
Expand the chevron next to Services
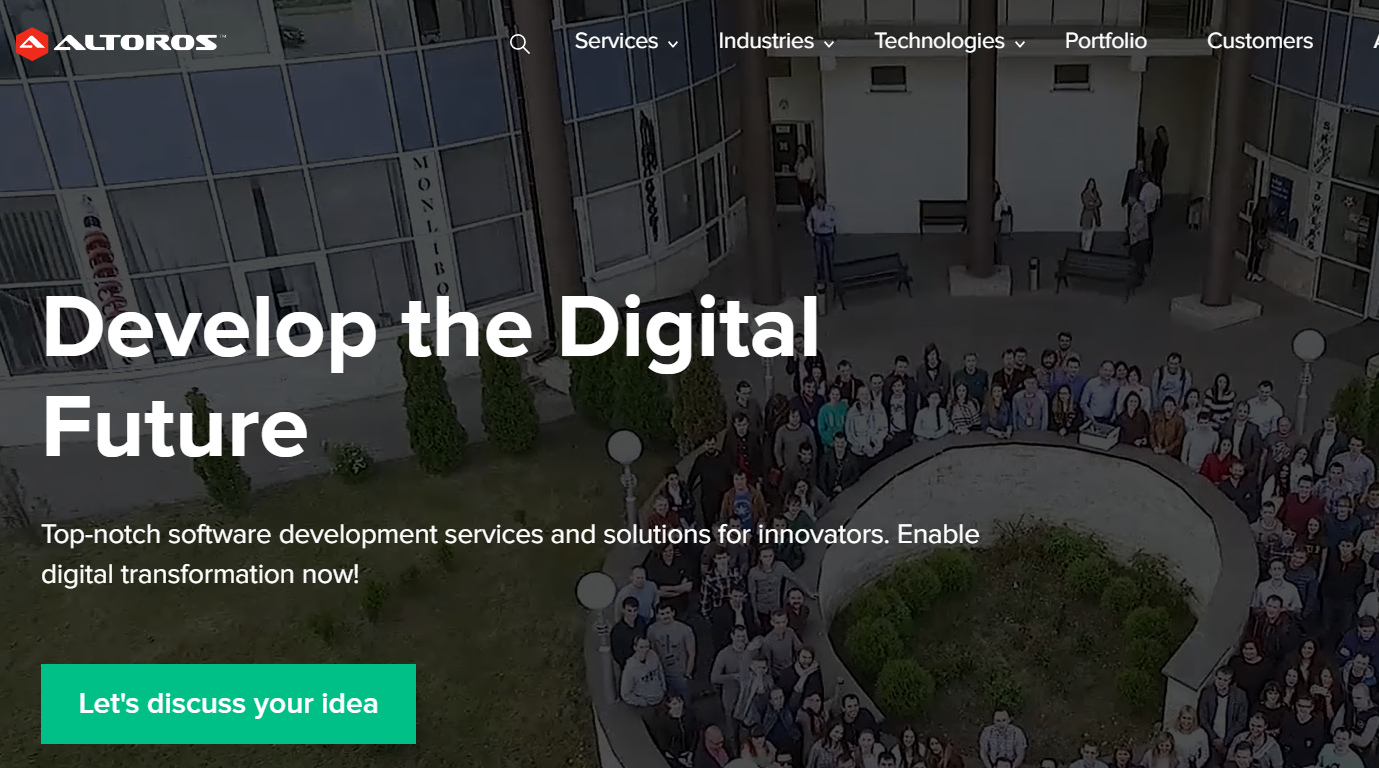[673, 44]
